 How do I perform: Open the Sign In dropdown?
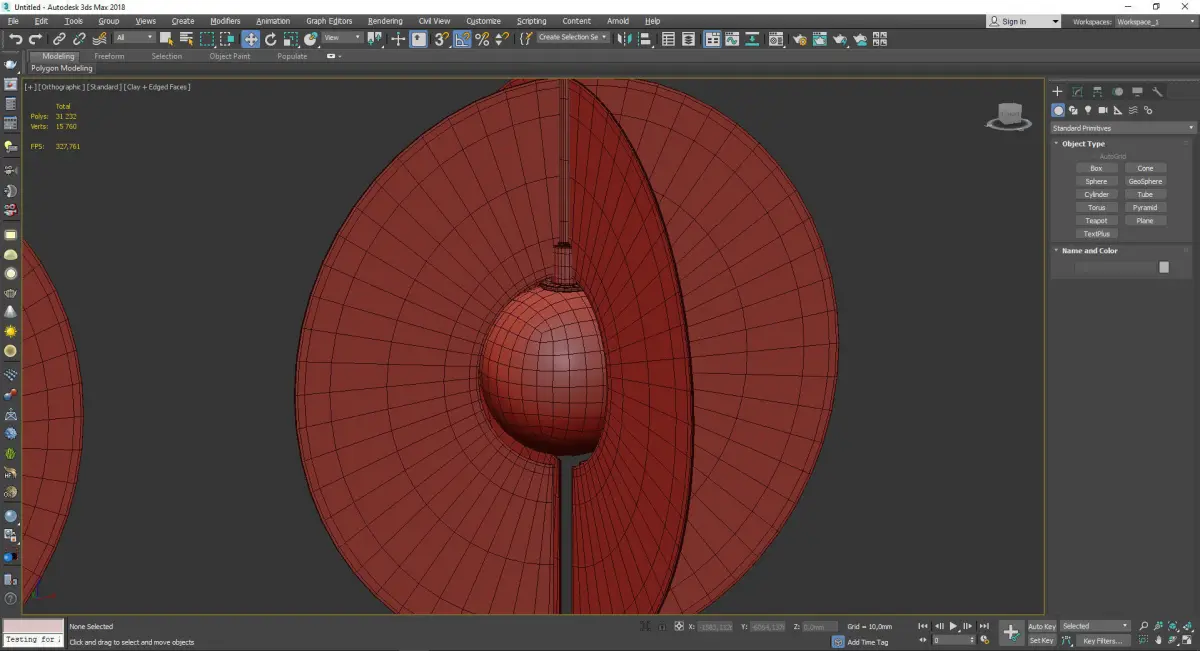(1023, 21)
